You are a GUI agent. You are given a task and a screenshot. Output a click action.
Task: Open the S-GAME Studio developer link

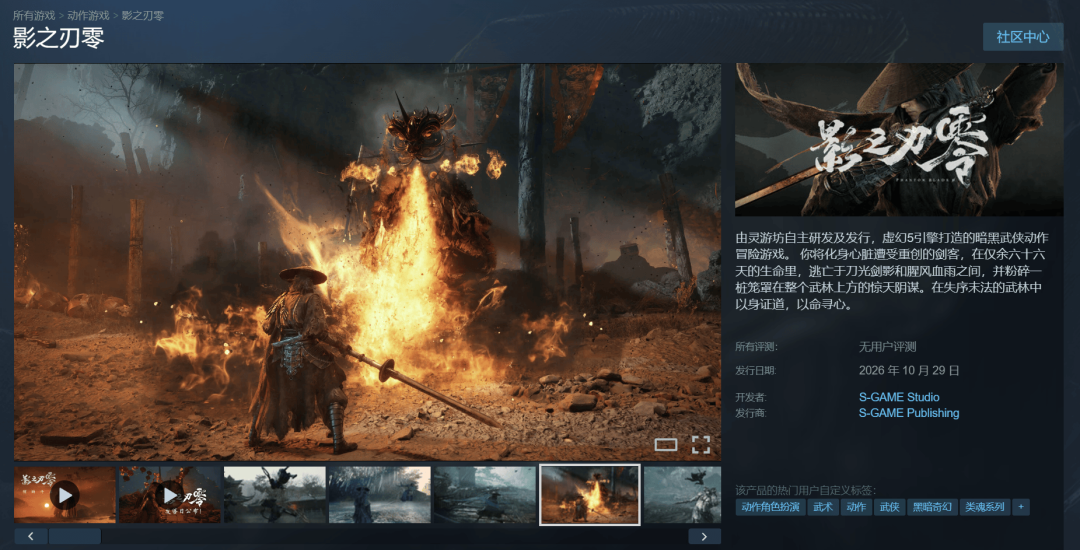[x=899, y=397]
